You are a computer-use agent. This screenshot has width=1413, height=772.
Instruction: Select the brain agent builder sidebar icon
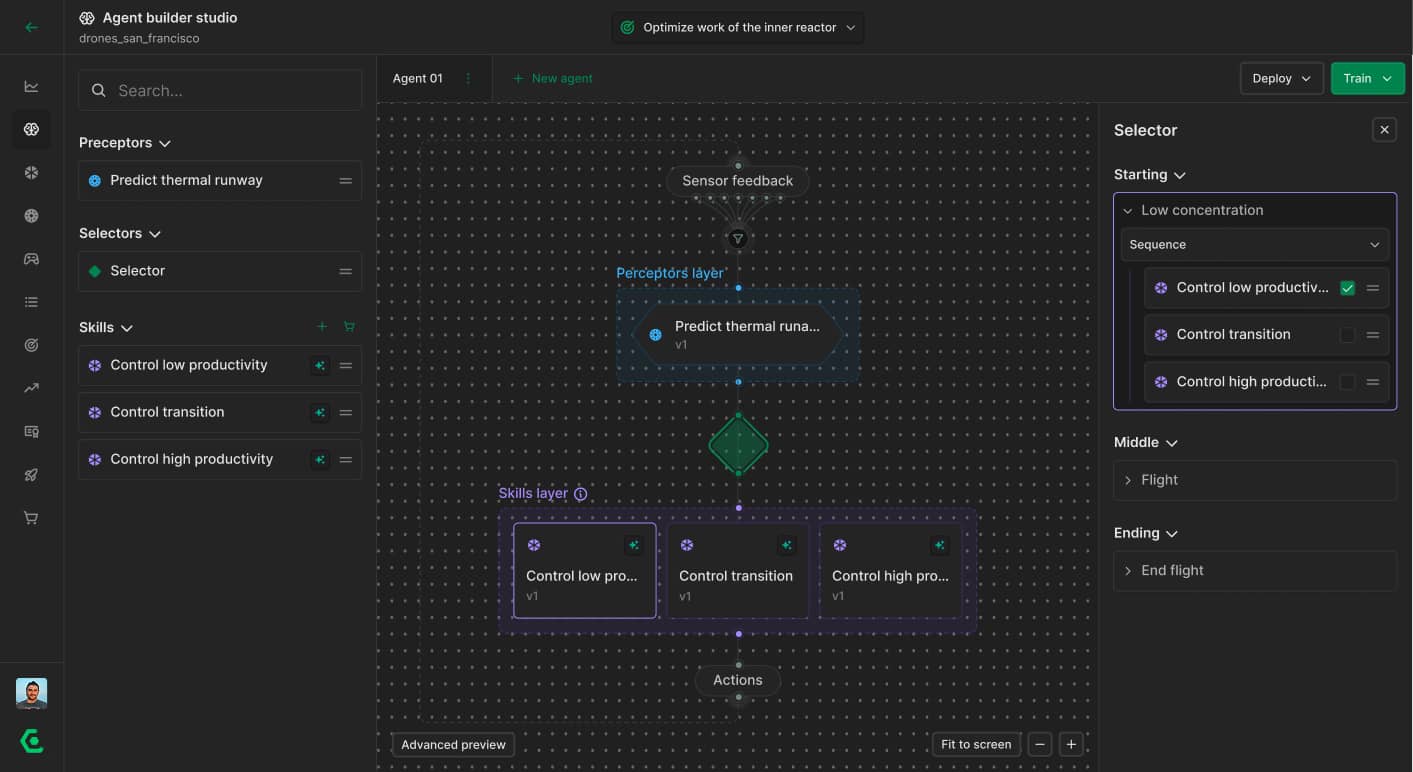coord(31,129)
